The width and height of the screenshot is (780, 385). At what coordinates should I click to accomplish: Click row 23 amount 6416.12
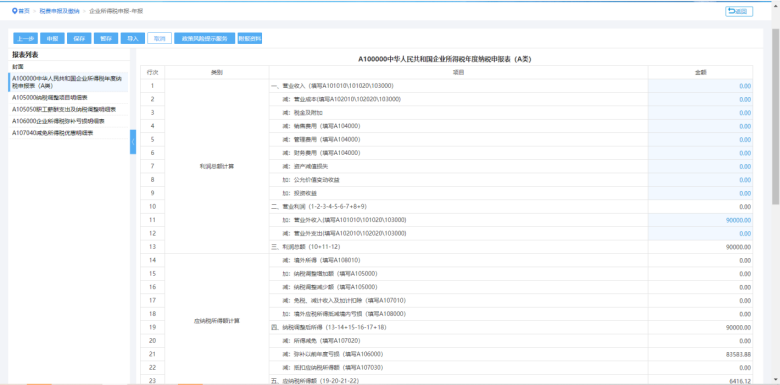740,381
